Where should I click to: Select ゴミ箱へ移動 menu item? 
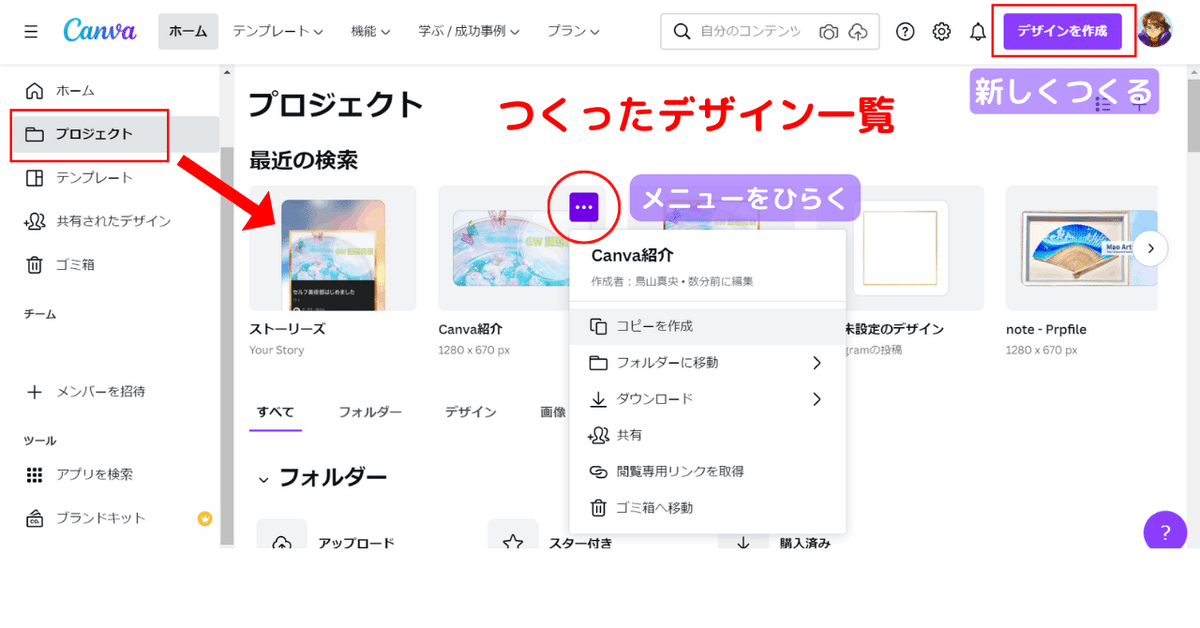707,508
